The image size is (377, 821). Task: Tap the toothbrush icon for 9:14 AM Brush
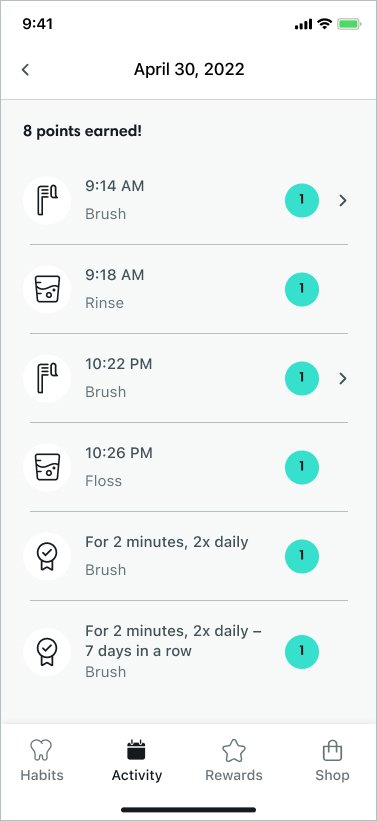point(47,201)
